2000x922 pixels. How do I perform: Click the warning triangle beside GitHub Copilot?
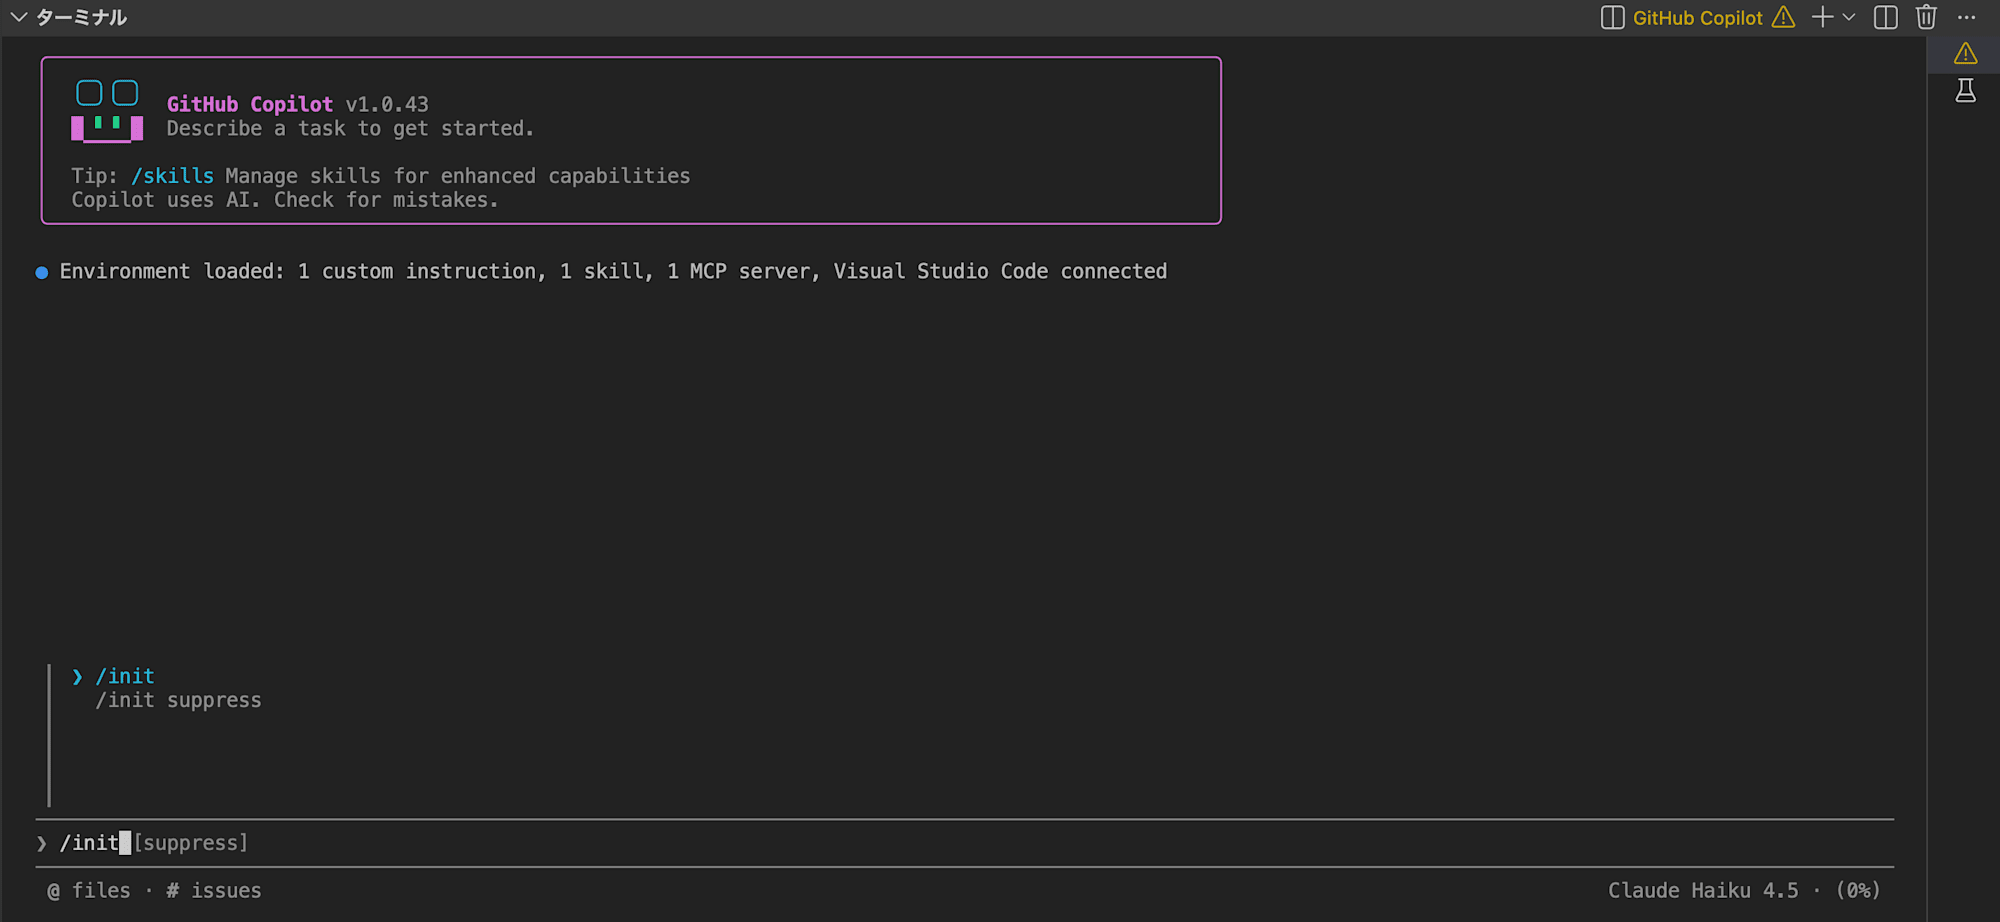click(x=1783, y=17)
